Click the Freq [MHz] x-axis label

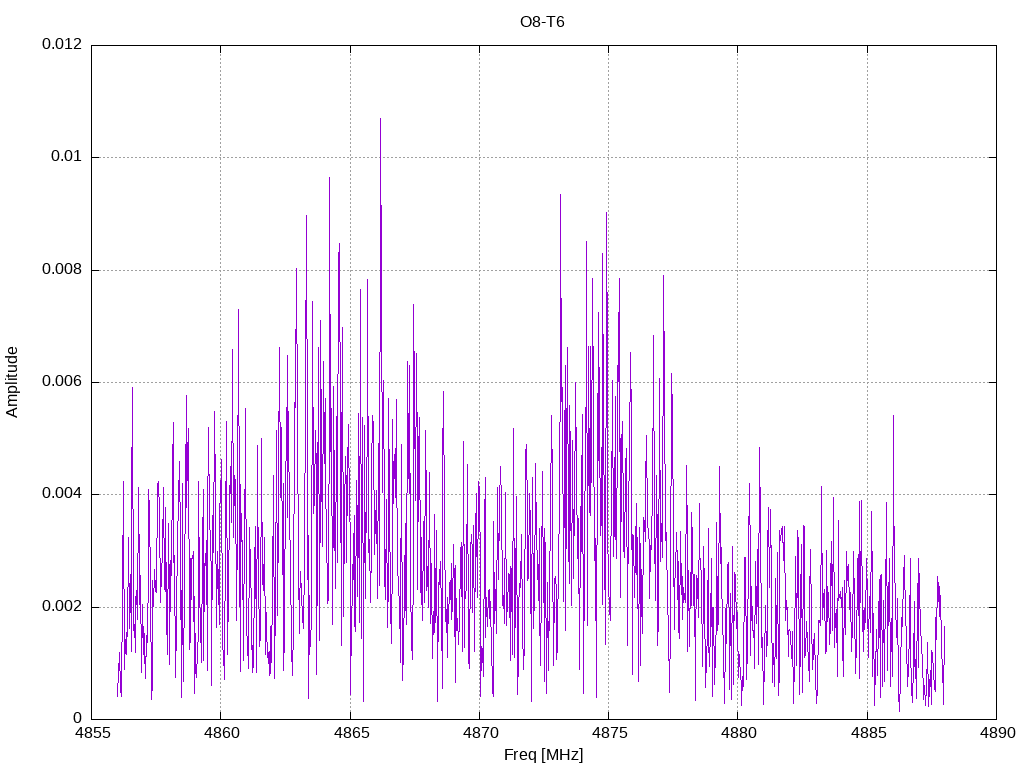pos(543,755)
